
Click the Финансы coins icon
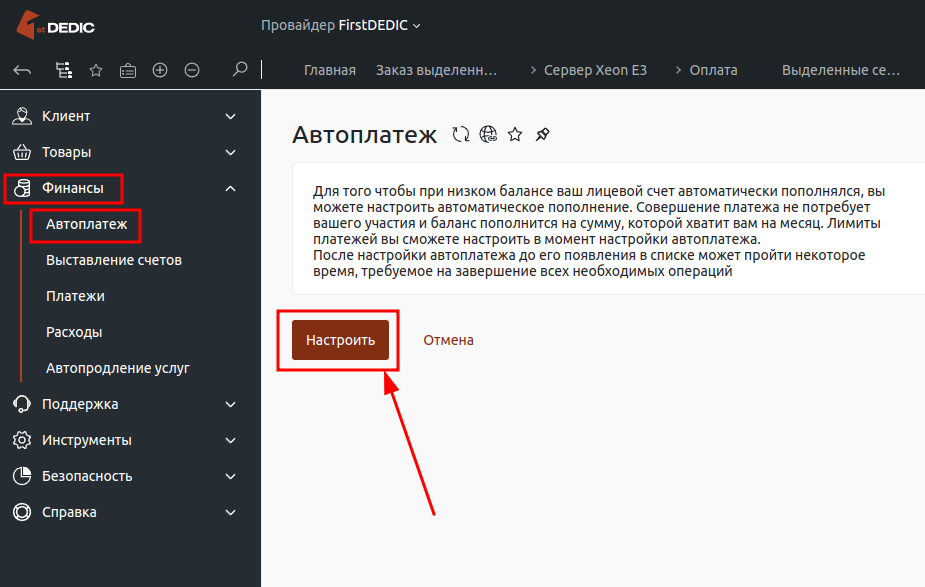click(22, 188)
